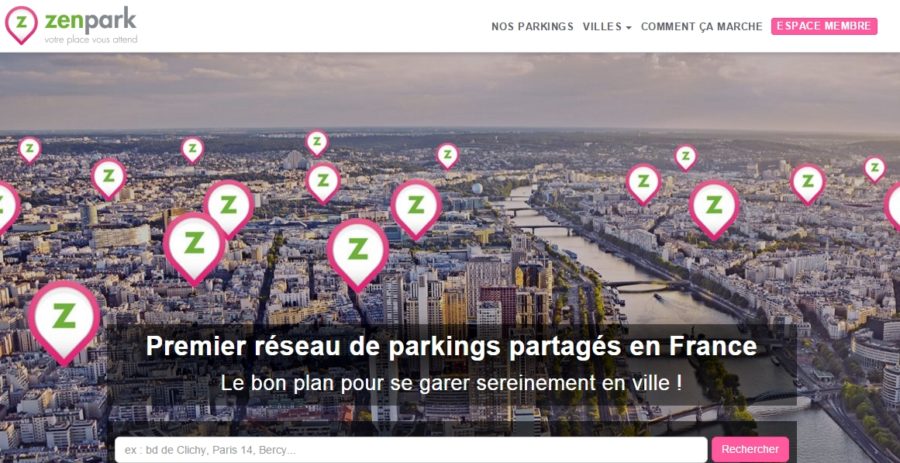Screen dimensions: 900x463
Task: Click the small pin above the right river bank
Action: pyautogui.click(x=685, y=157)
